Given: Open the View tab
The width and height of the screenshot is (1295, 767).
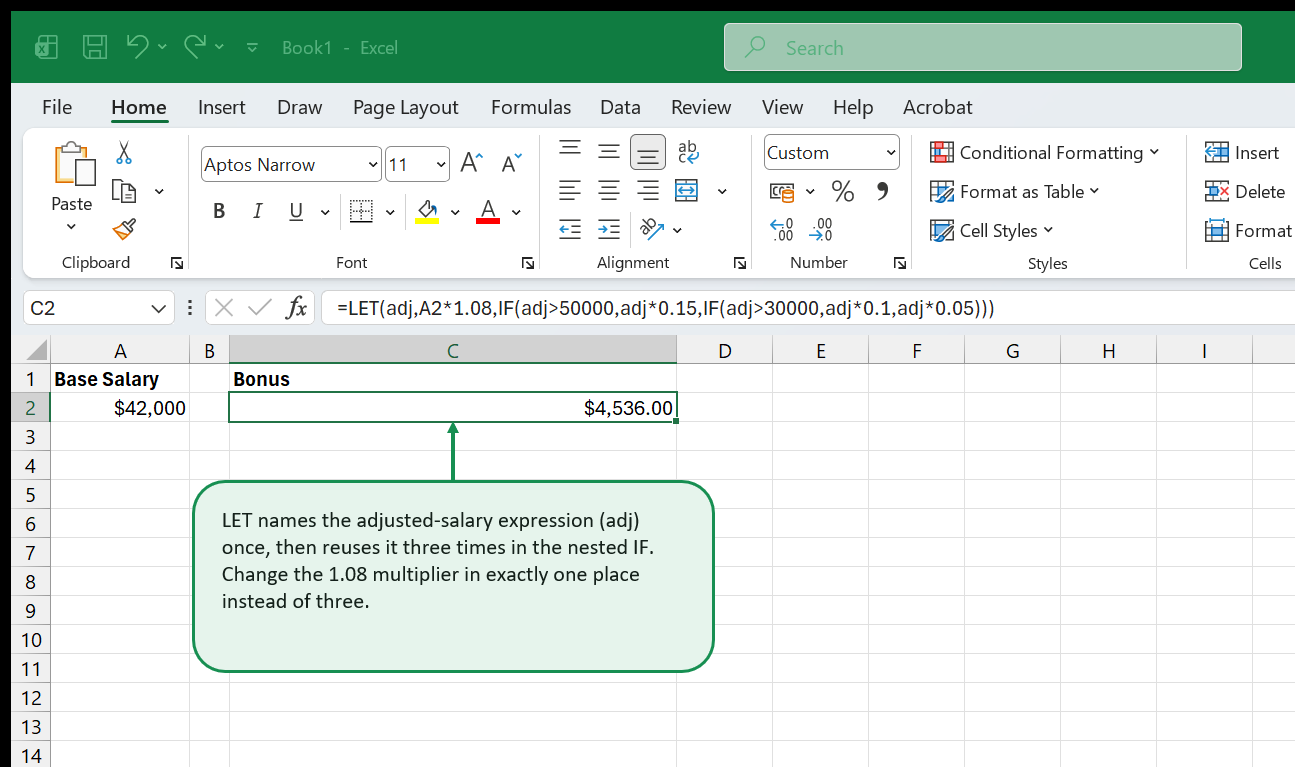Looking at the screenshot, I should pos(782,107).
